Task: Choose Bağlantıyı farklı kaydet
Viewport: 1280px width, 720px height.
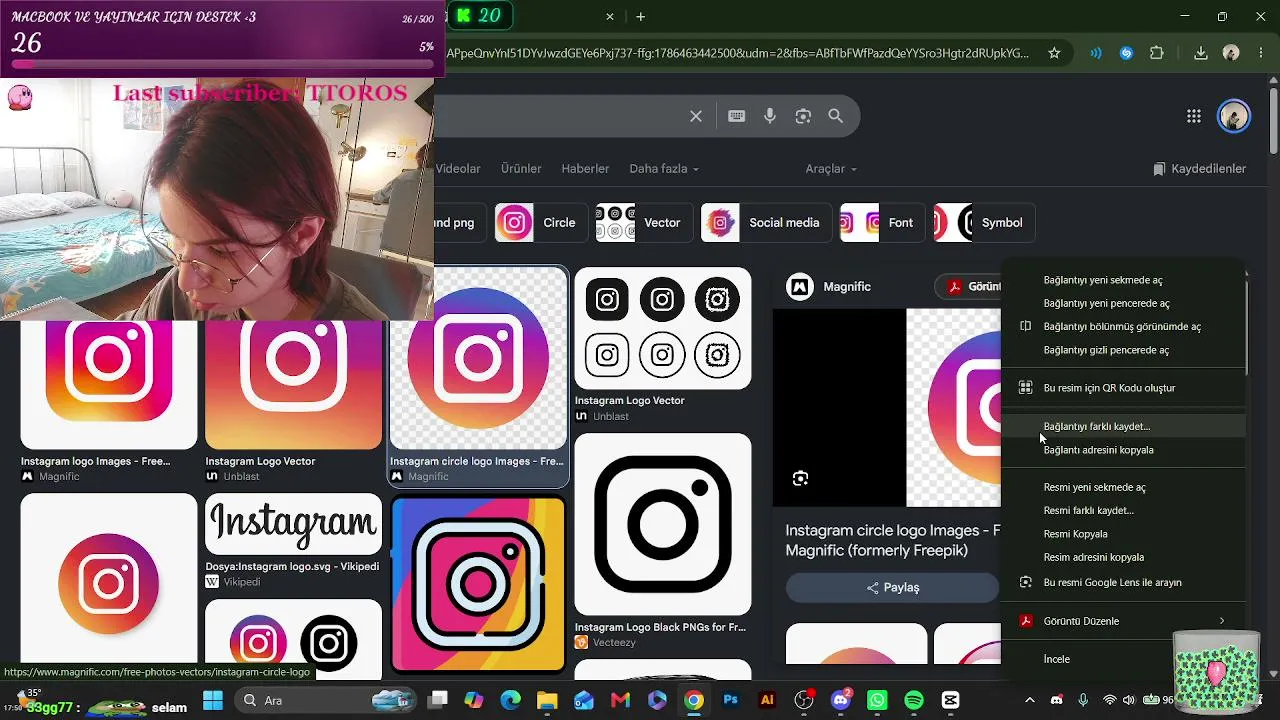Action: point(1123,426)
